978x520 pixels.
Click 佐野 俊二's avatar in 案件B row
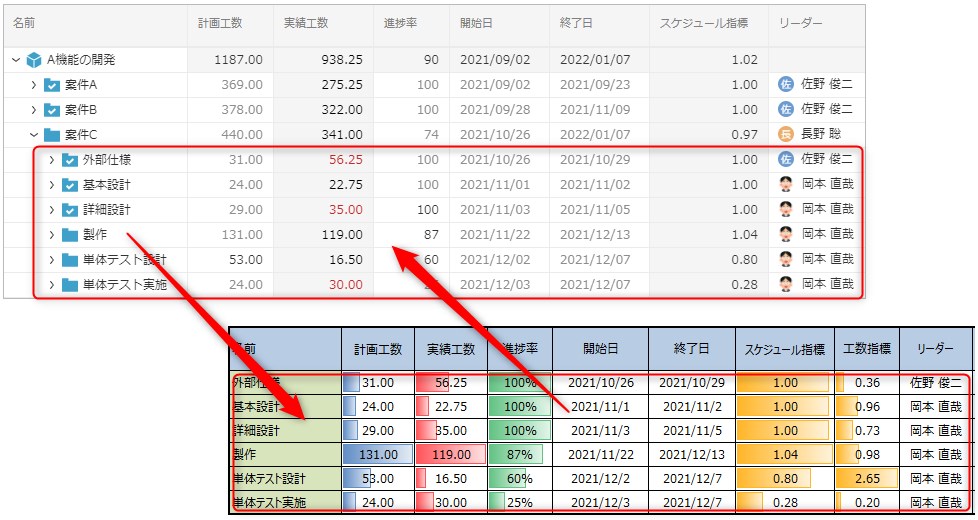pos(785,110)
